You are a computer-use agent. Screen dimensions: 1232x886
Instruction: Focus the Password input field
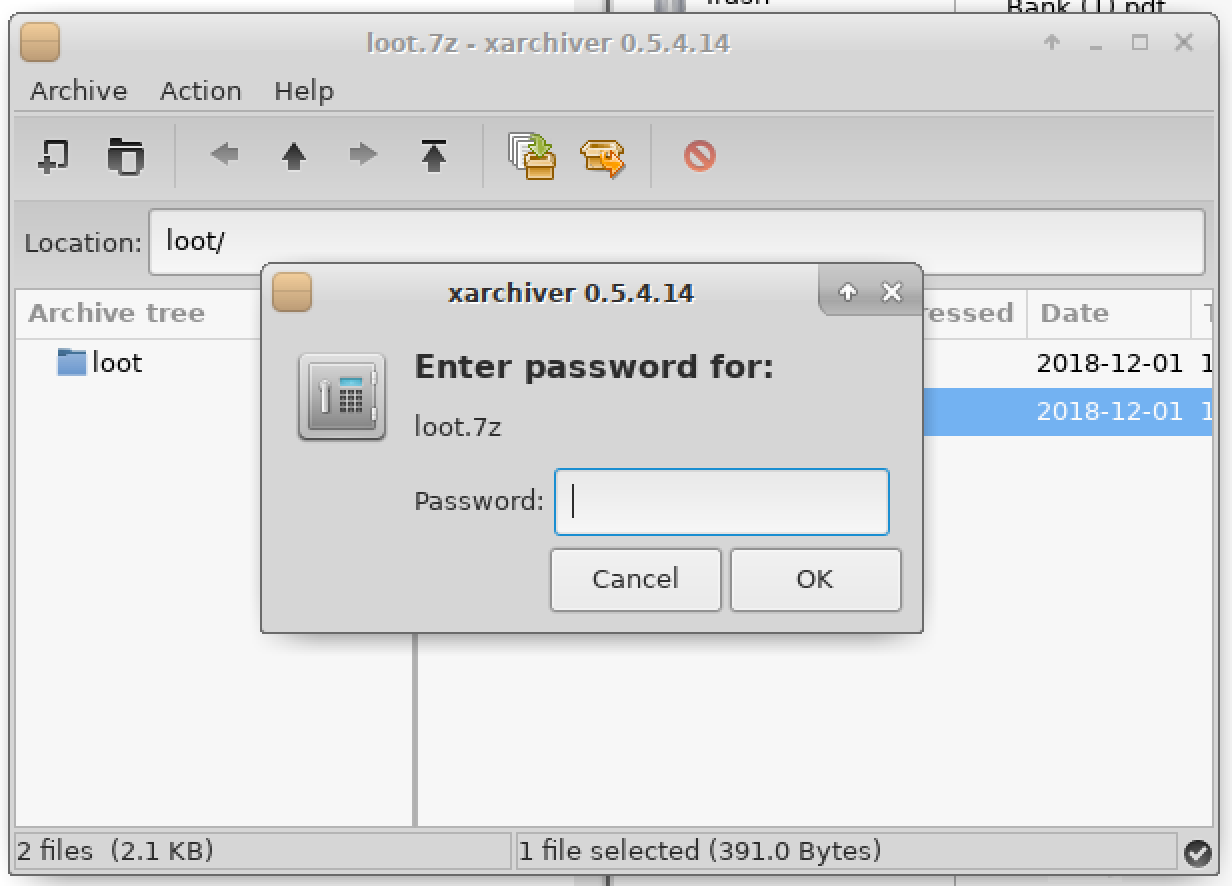click(721, 501)
